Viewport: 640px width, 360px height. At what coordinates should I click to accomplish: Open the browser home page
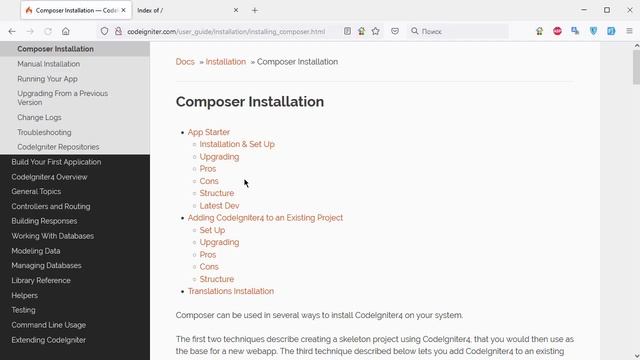click(x=66, y=31)
